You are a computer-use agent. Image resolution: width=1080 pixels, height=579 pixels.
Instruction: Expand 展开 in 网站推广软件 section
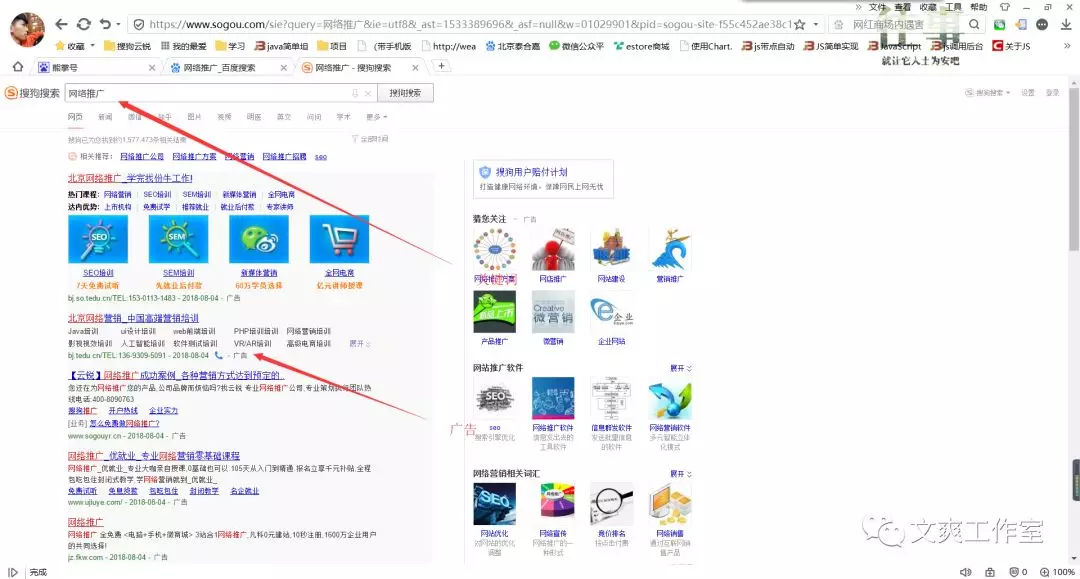tap(681, 368)
